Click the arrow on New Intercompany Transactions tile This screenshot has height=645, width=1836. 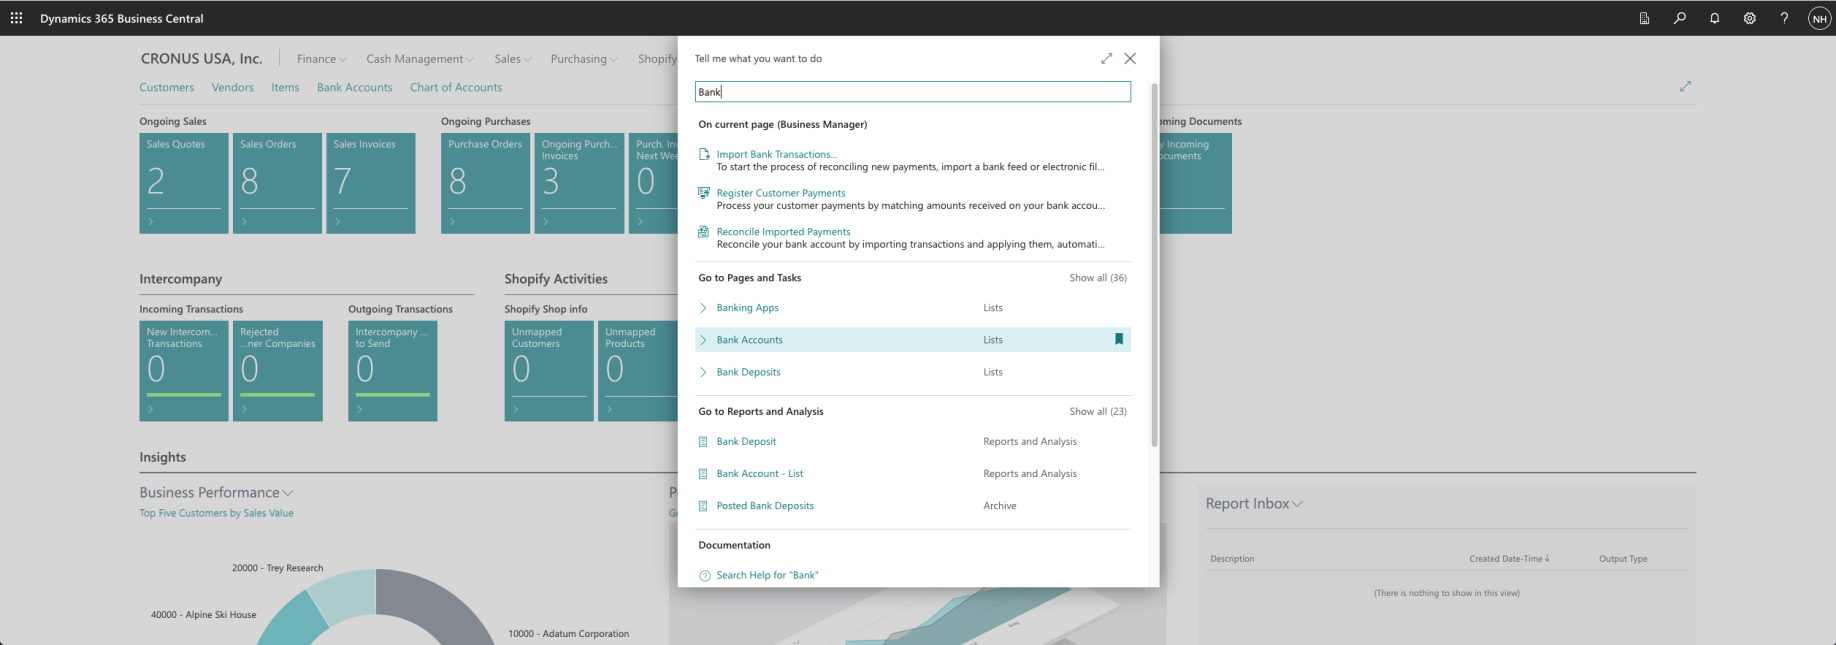tap(151, 409)
